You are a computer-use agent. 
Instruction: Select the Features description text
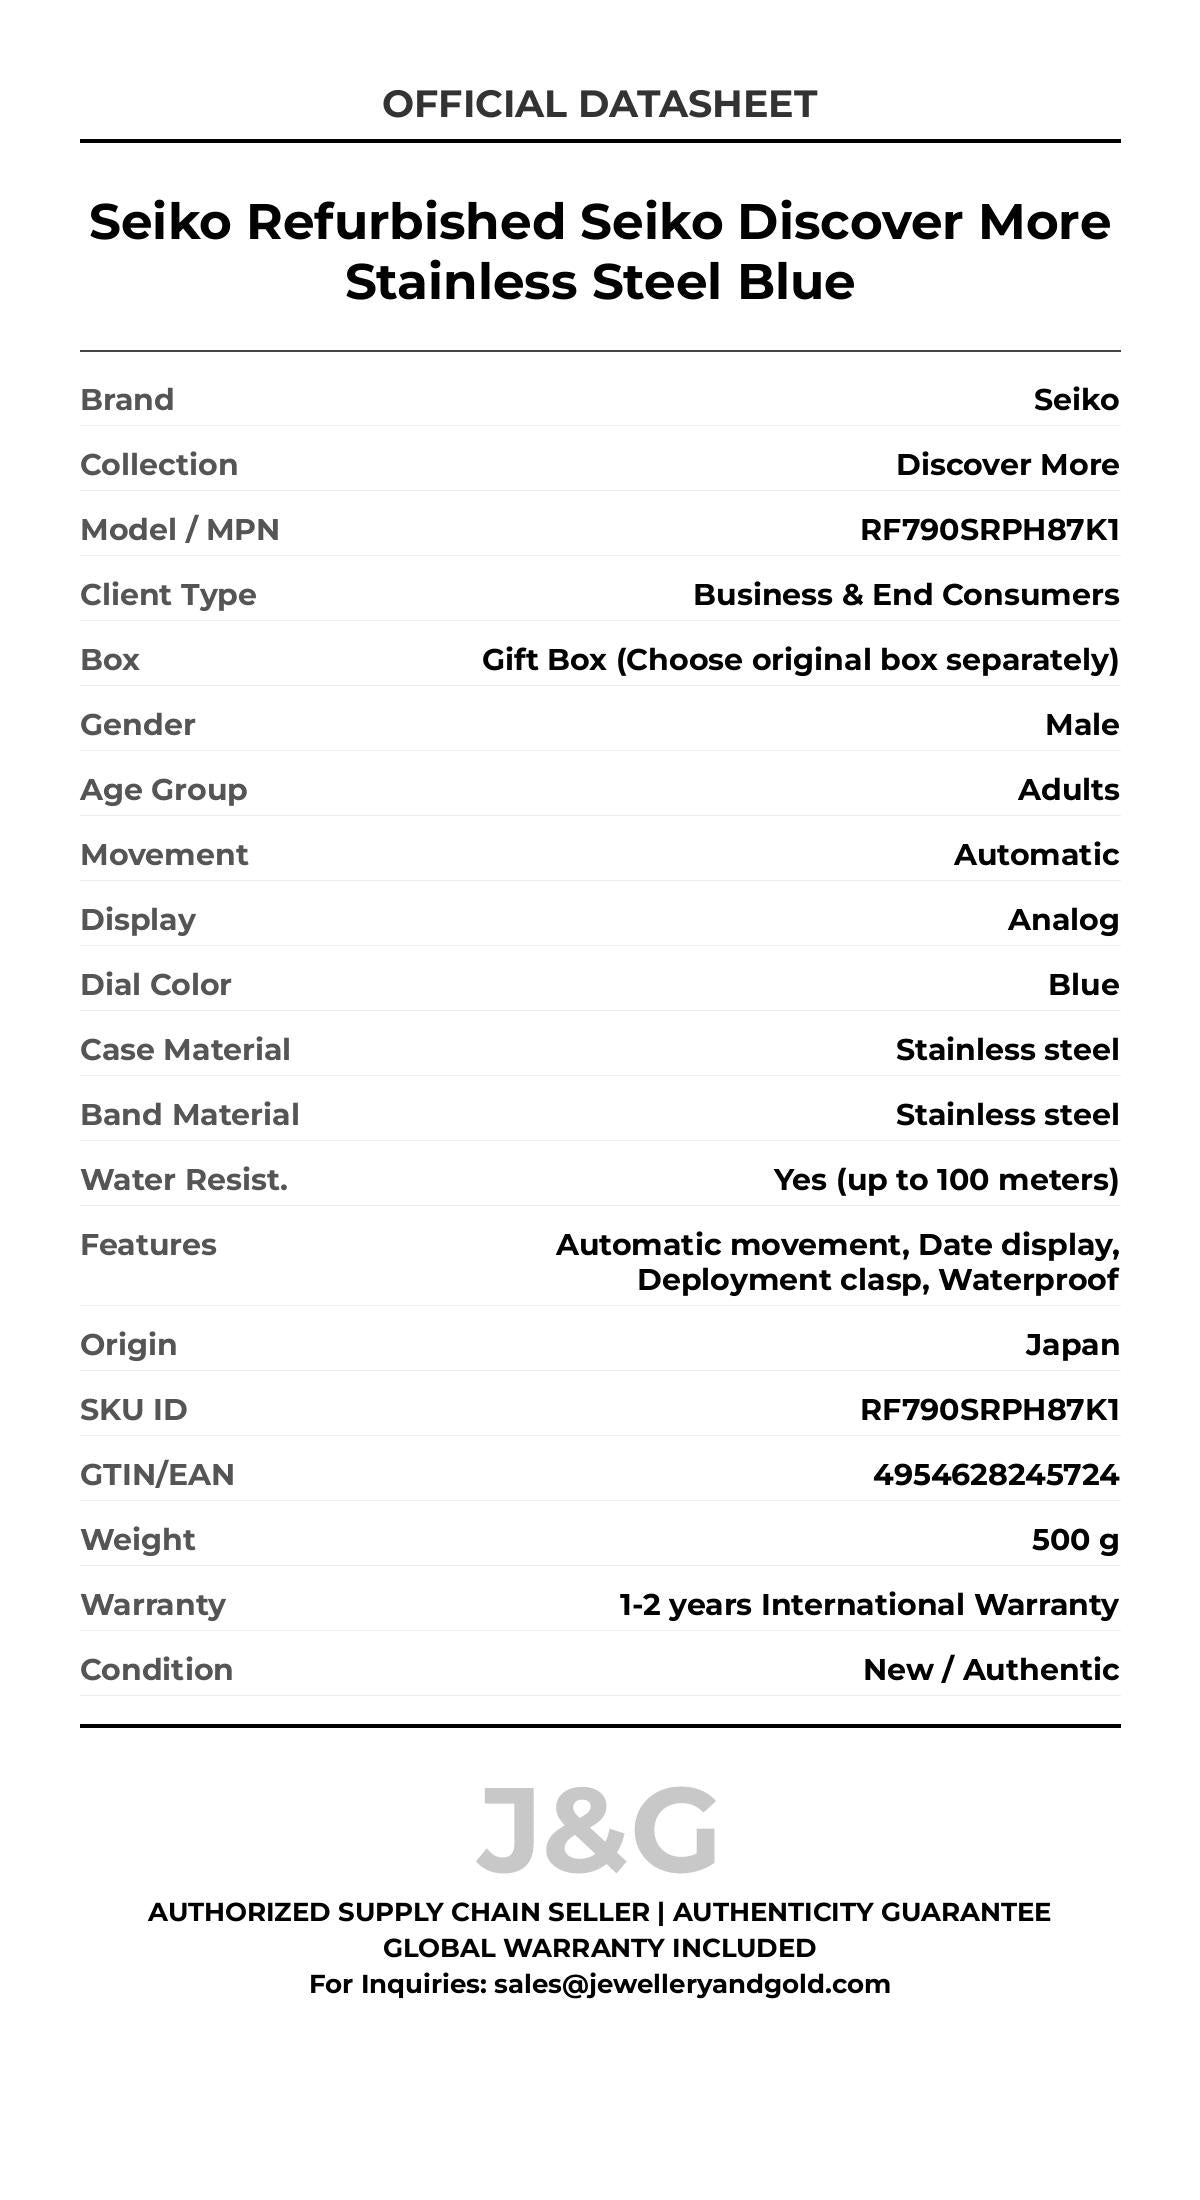(838, 1262)
